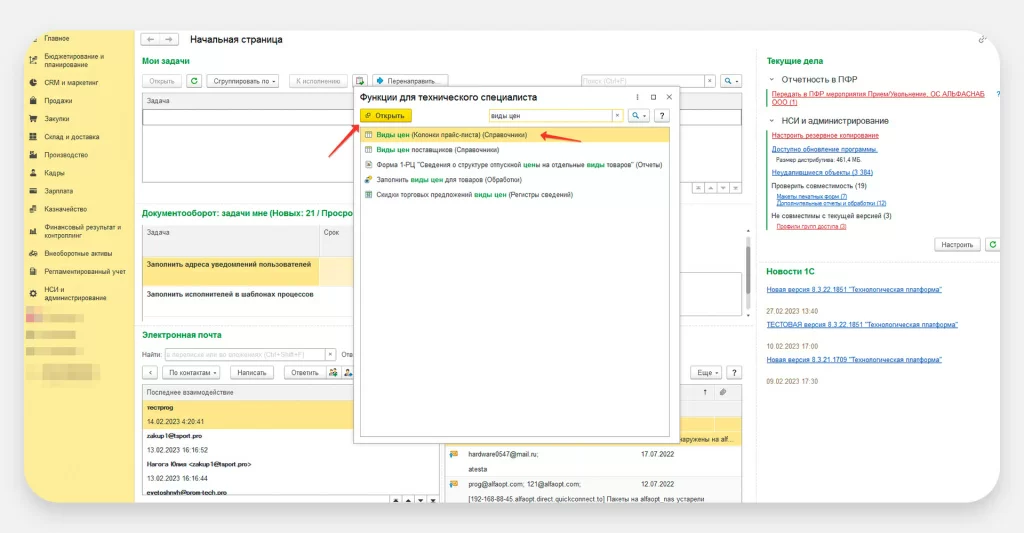This screenshot has width=1024, height=533.
Task: Clear the 'виды цен' search field
Action: pos(617,116)
